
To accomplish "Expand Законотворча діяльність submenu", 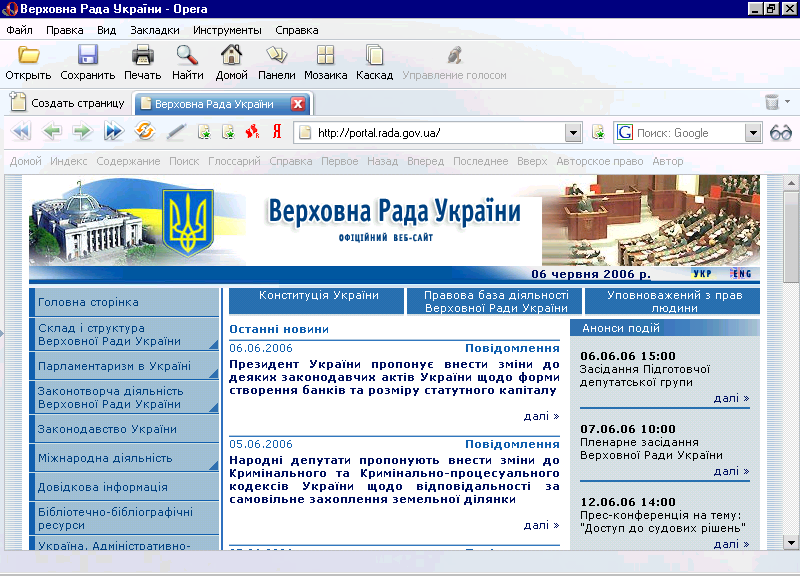I will [214, 408].
